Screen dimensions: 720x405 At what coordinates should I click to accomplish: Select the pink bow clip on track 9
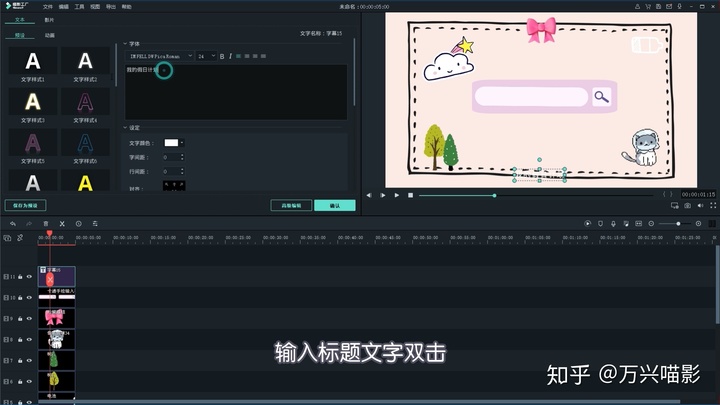[56, 318]
